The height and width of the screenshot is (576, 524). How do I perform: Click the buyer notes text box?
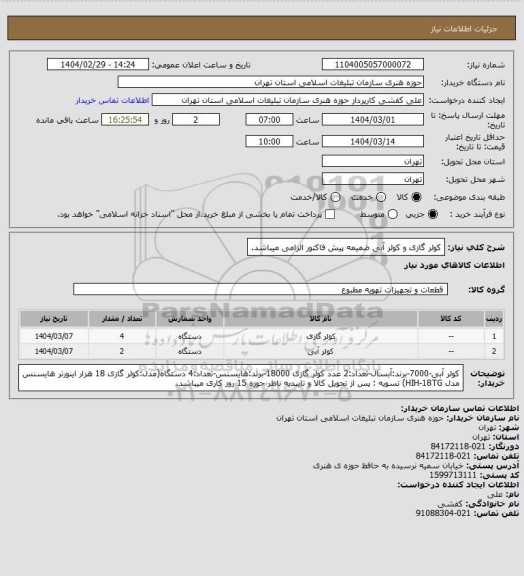coord(241,378)
